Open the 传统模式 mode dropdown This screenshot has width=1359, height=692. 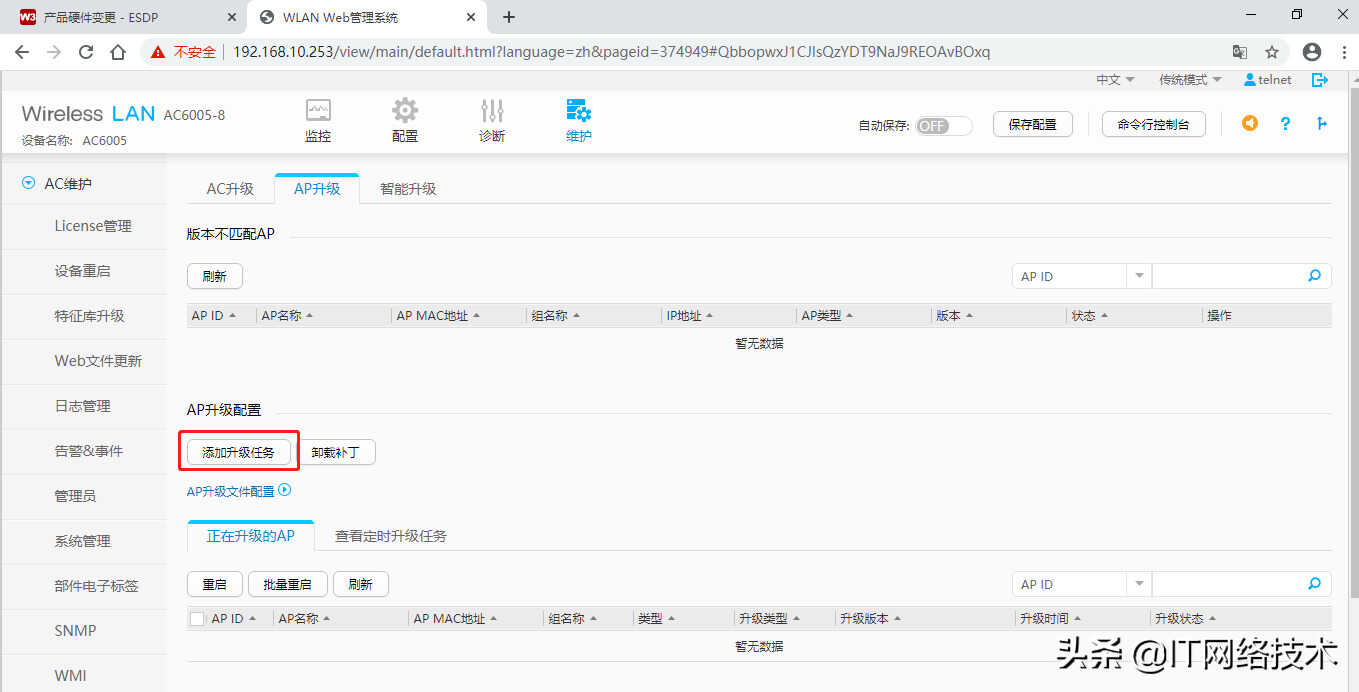(1190, 80)
